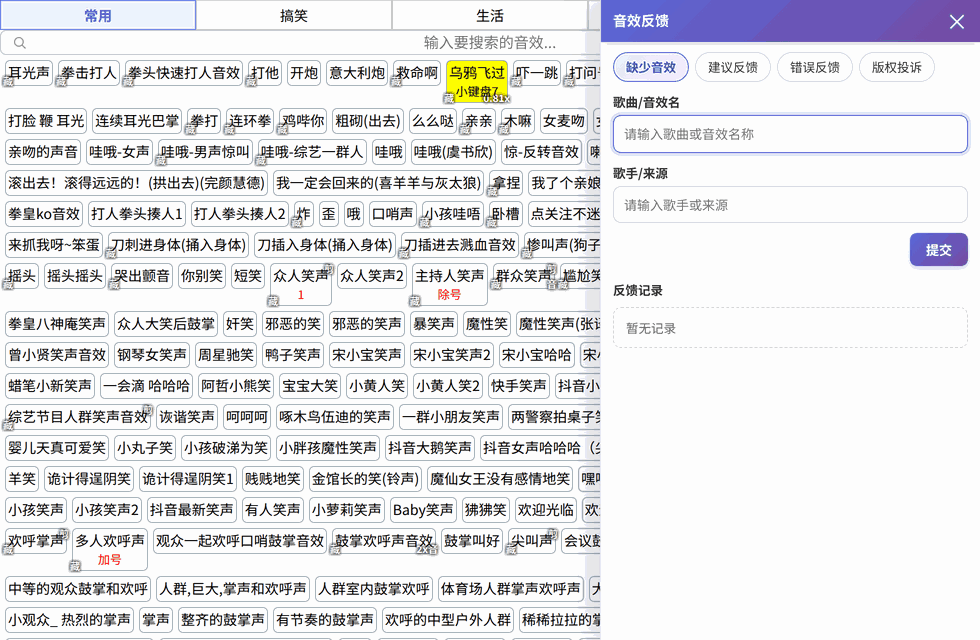
Task: Trigger the 鸡哔你 sound
Action: (x=303, y=121)
